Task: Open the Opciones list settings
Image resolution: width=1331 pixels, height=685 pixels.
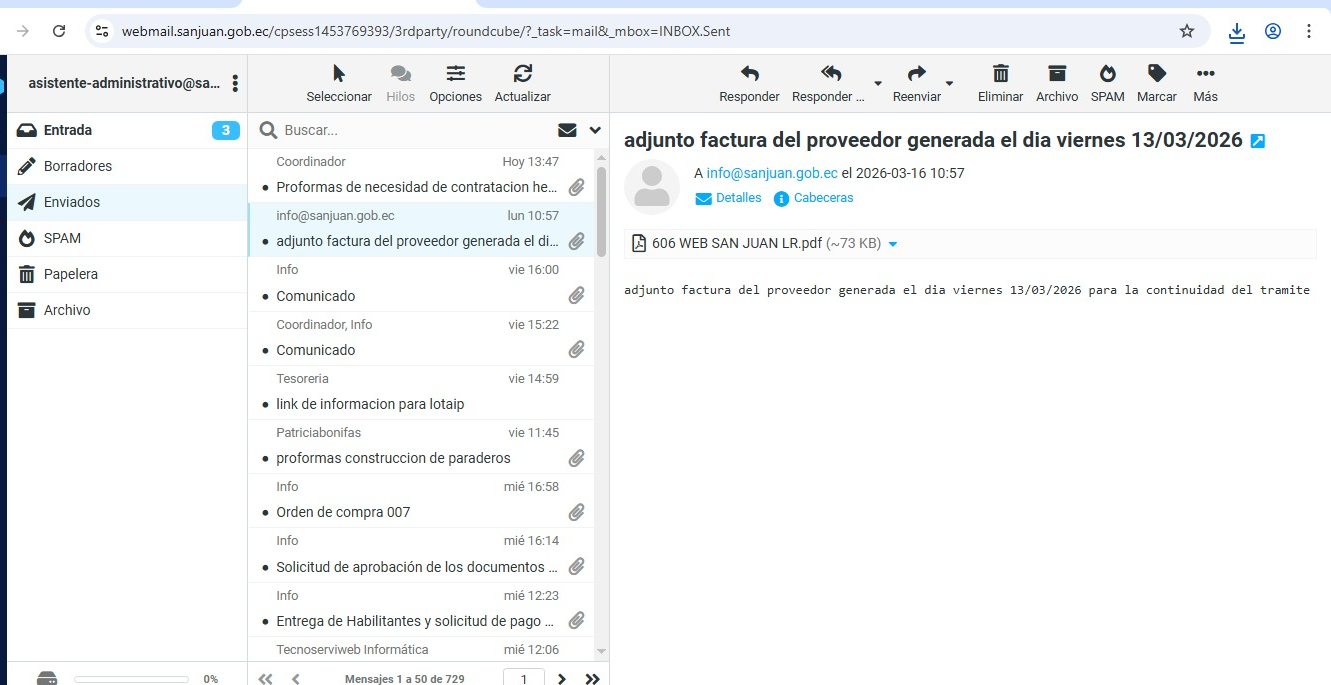Action: pos(455,74)
